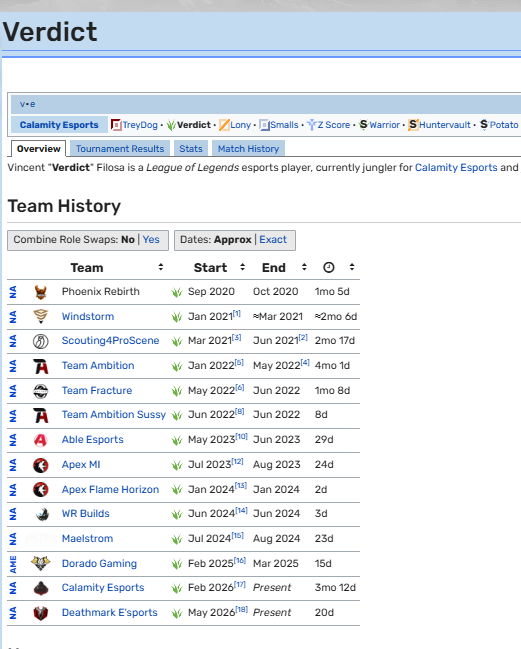Click the NA region icon in Maelstrom row

[x=13, y=539]
